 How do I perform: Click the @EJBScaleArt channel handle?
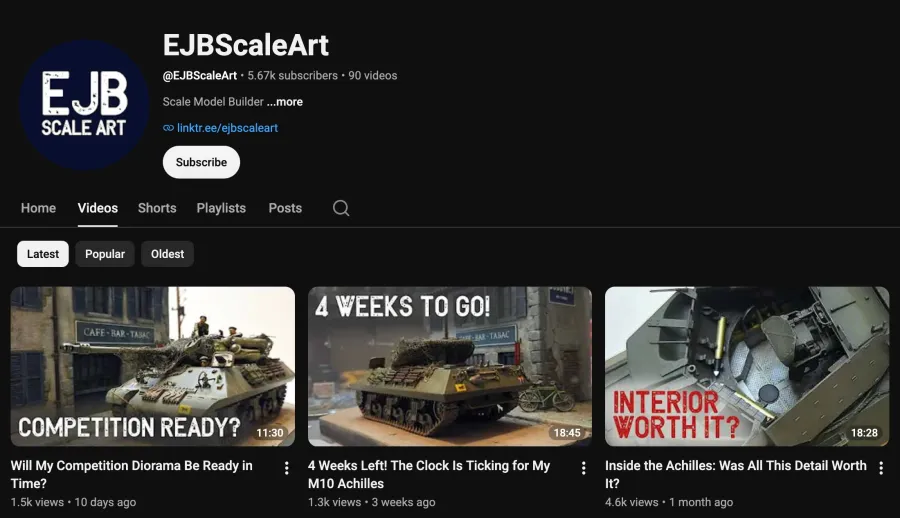200,75
